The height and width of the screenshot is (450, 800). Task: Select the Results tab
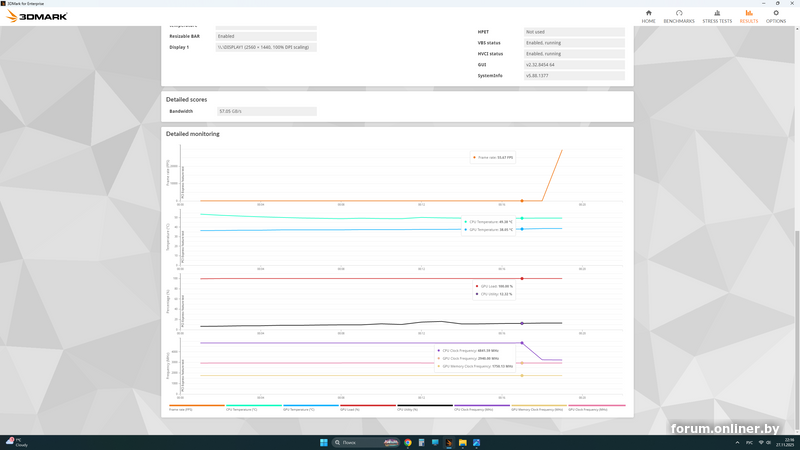pyautogui.click(x=749, y=16)
